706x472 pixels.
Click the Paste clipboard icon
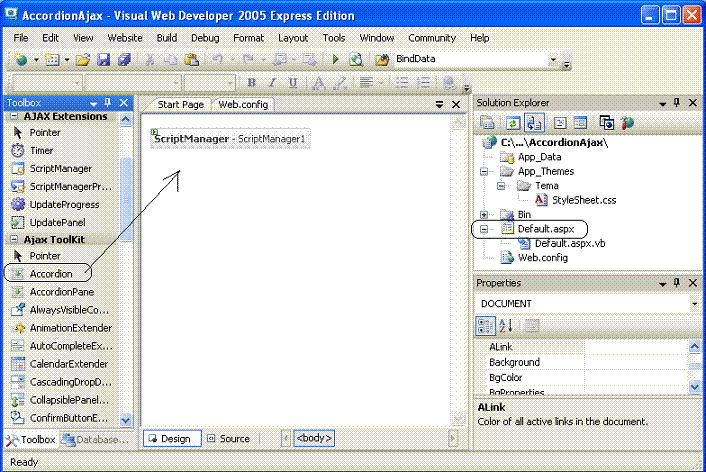(192, 59)
